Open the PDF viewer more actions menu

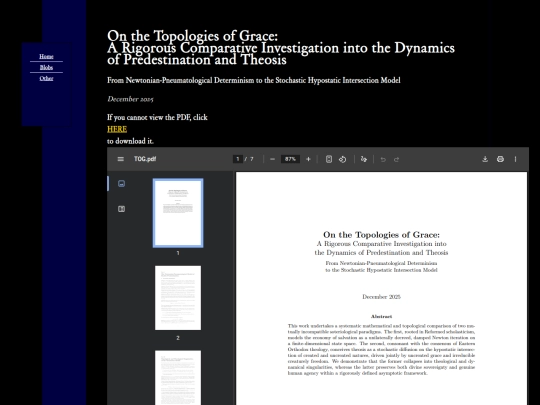(516, 159)
